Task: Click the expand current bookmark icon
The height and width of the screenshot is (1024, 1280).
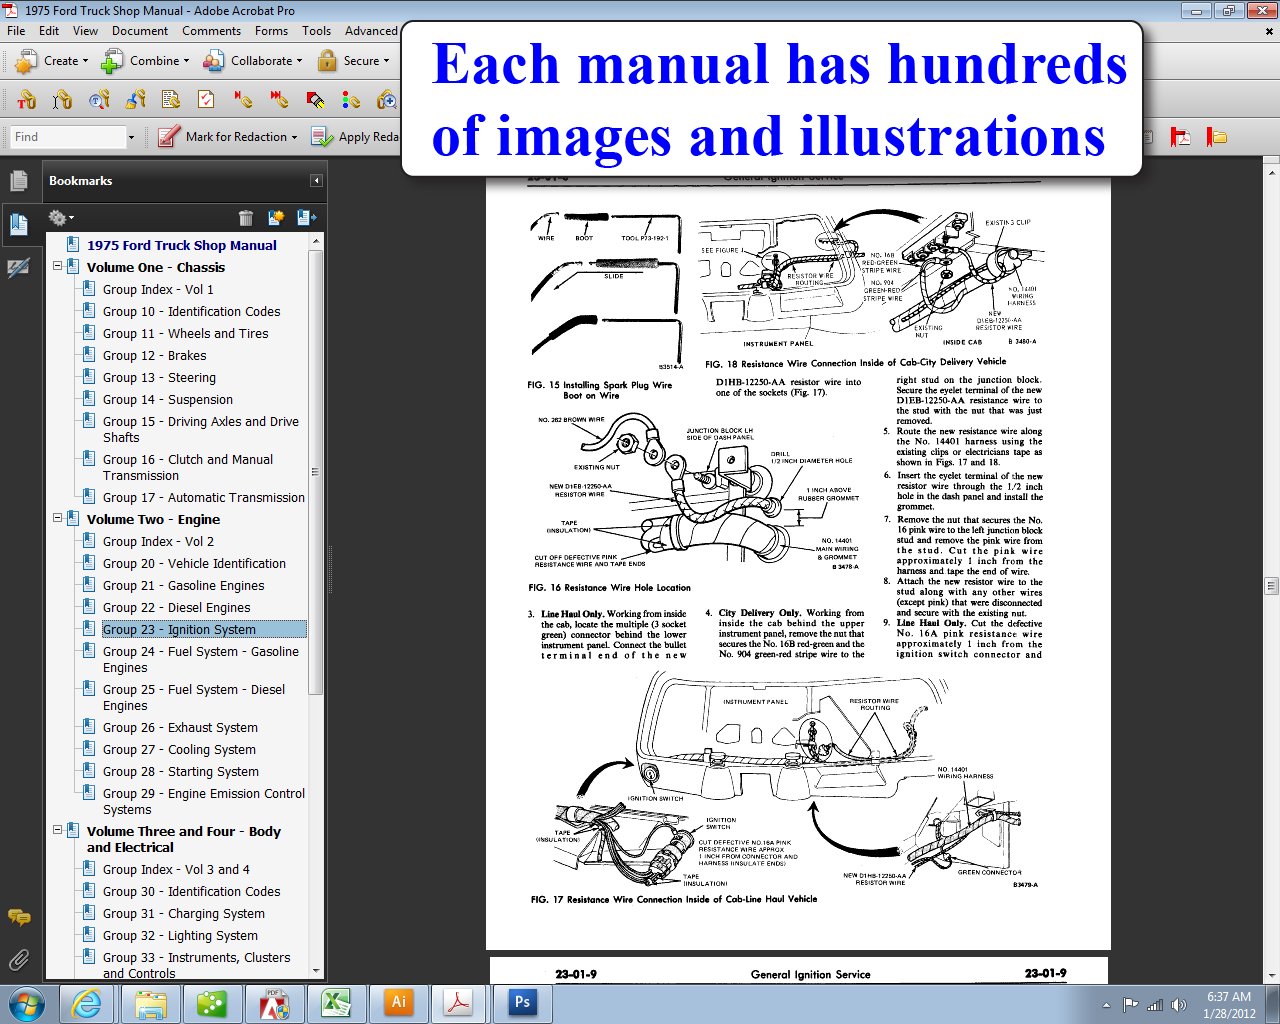Action: coord(307,217)
